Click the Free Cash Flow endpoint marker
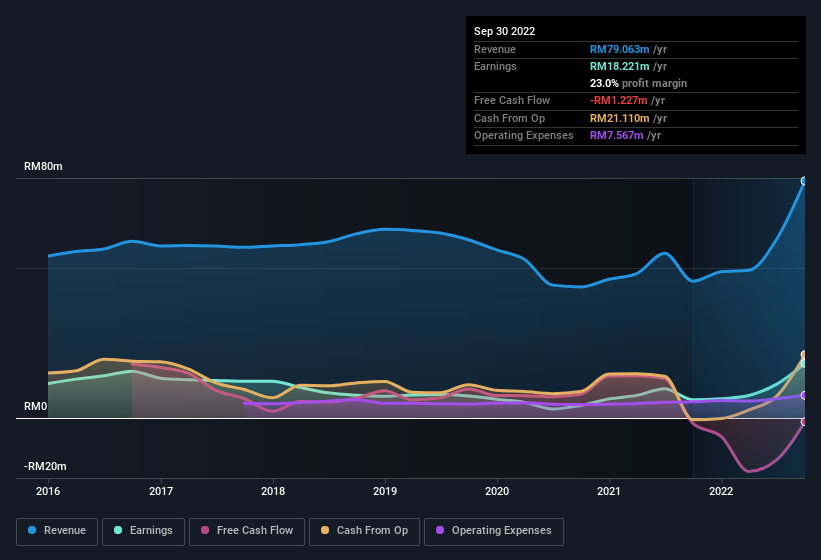The image size is (821, 560). coord(804,422)
